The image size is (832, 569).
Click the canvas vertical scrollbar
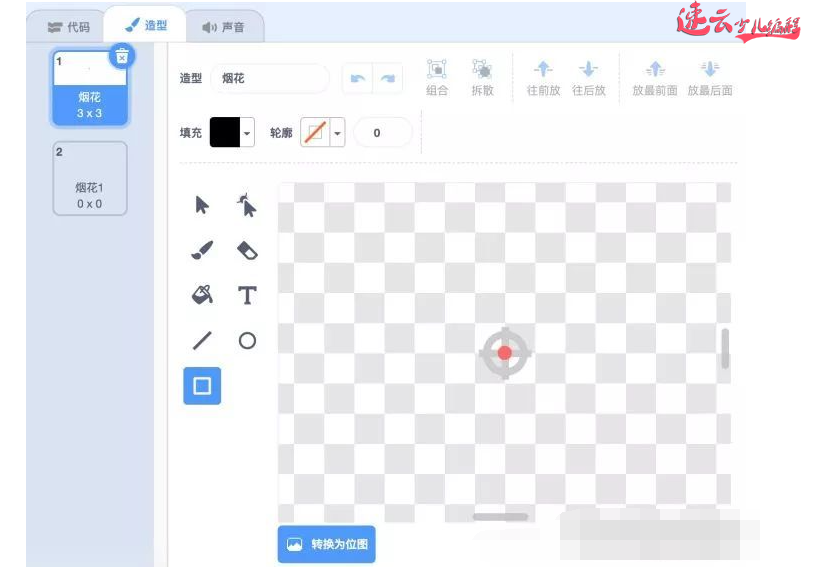(x=725, y=349)
